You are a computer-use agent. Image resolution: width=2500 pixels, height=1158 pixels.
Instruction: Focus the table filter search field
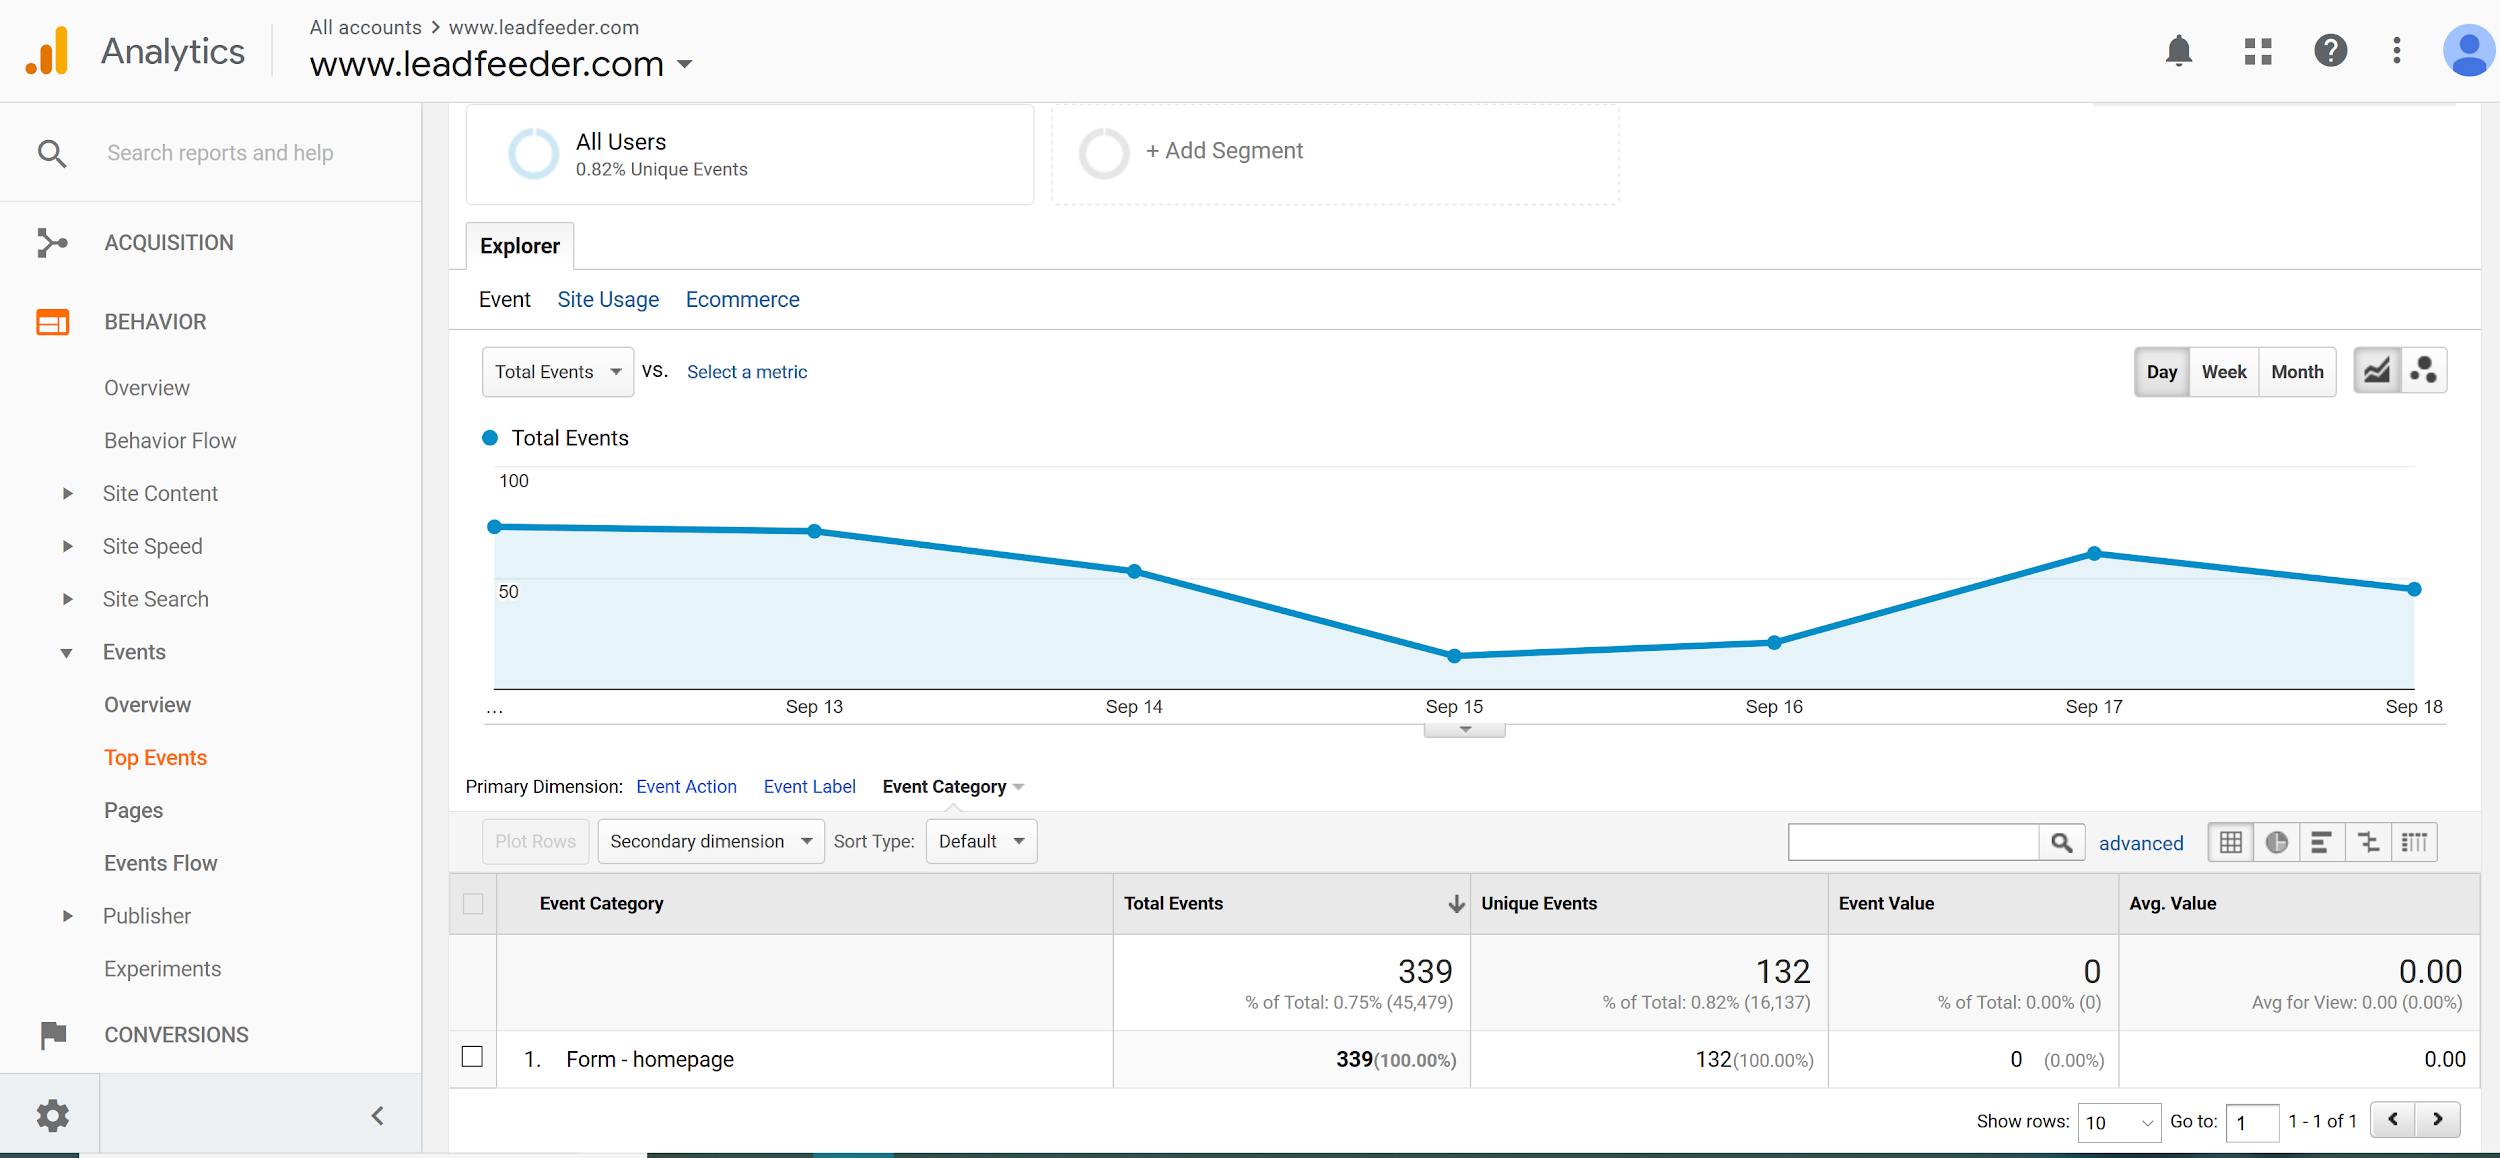point(1913,842)
